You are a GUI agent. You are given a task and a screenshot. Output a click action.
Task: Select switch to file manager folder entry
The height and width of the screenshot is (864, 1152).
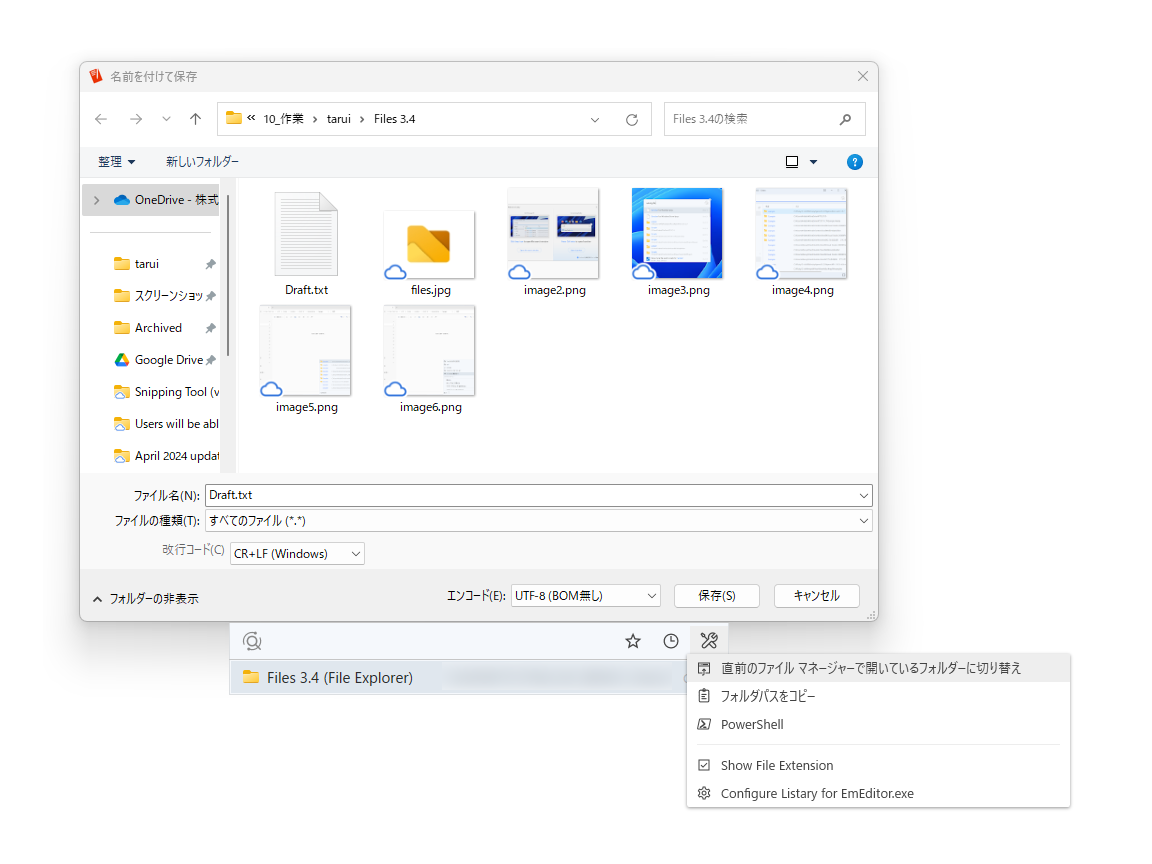878,668
